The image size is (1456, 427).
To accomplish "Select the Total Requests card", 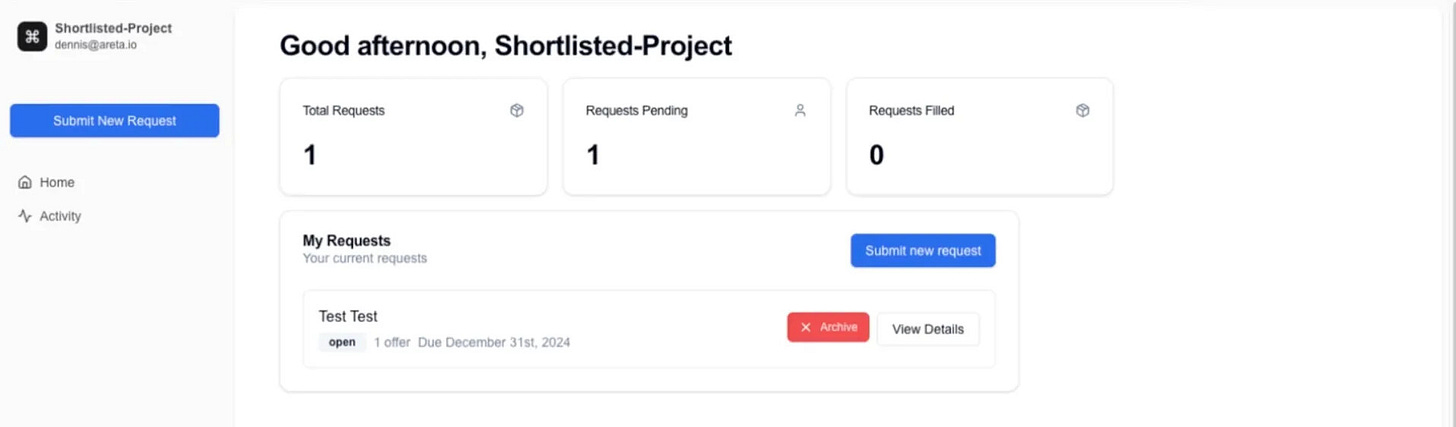I will (413, 137).
